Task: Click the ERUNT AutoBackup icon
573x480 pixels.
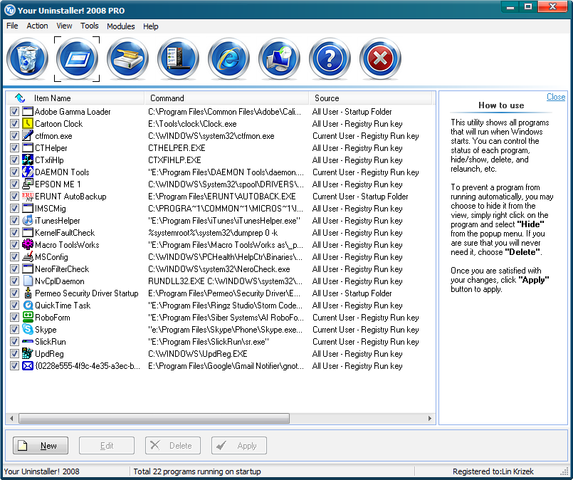Action: click(x=27, y=196)
